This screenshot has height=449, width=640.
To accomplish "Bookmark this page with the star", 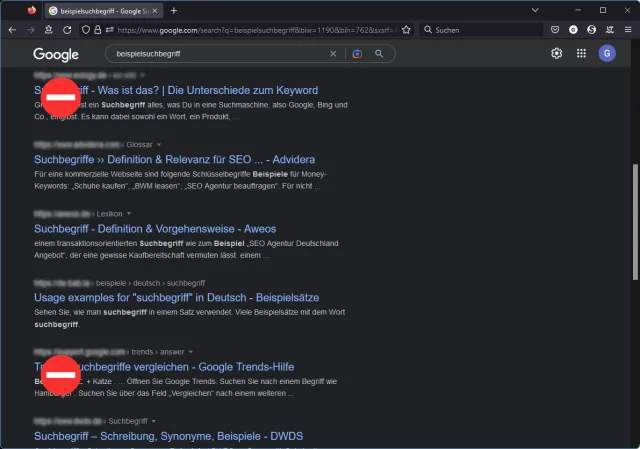I will [x=406, y=30].
